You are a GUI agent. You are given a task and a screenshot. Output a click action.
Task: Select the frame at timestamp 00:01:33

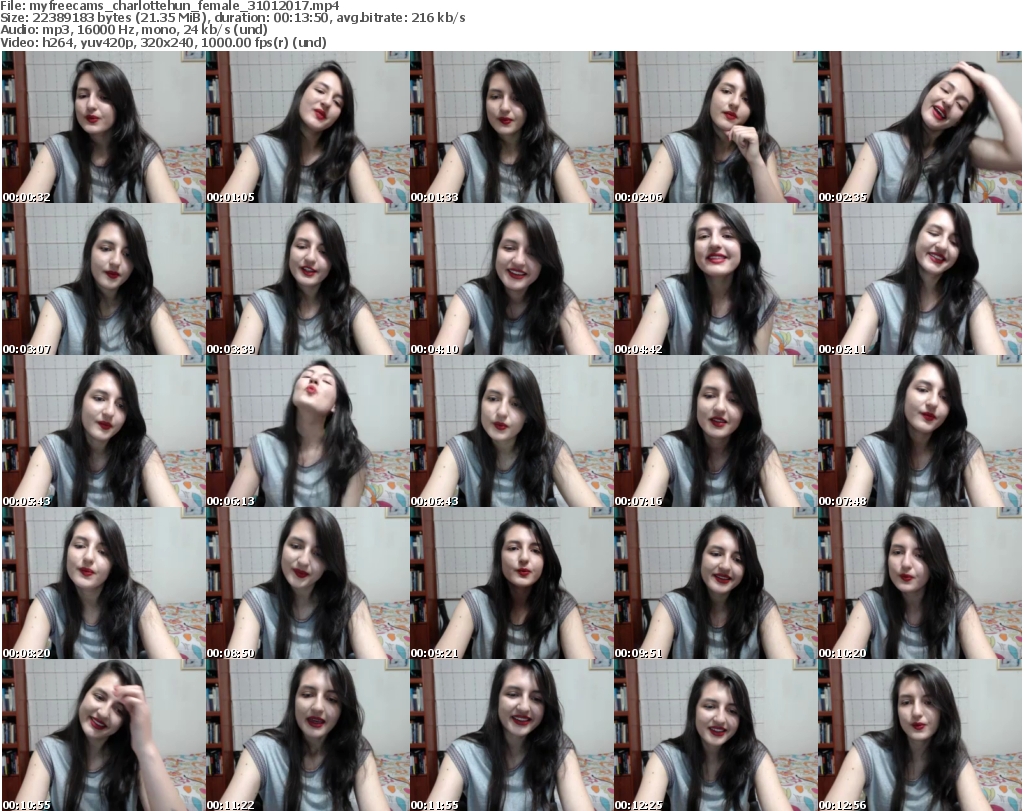tap(510, 127)
